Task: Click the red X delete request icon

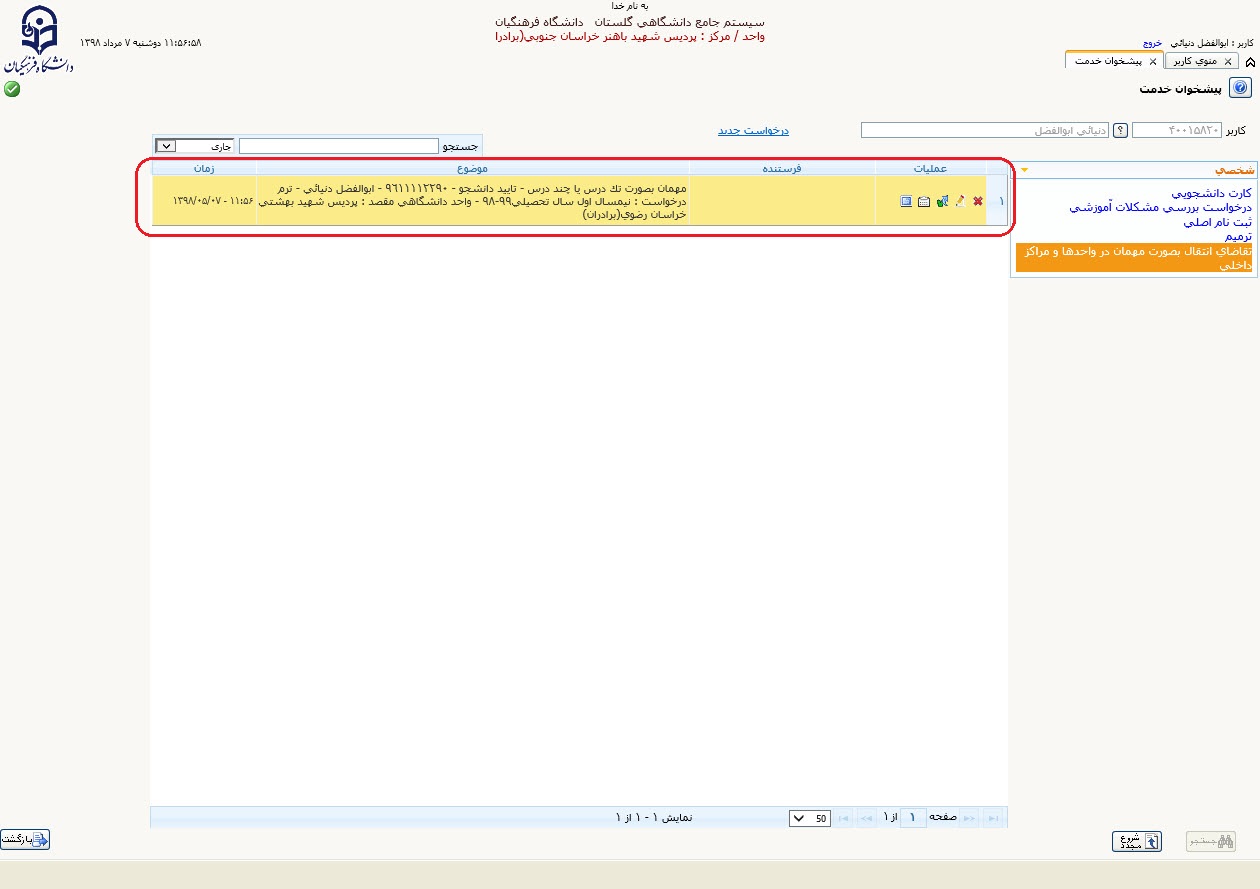Action: pos(978,201)
